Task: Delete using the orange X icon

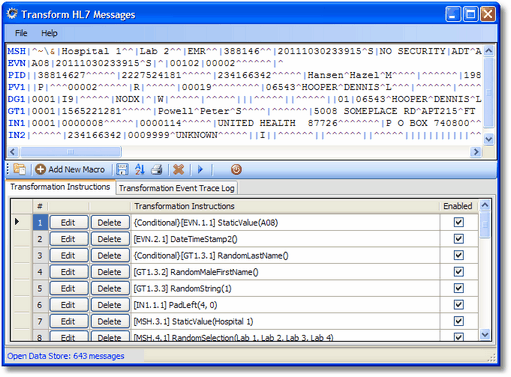Action: pos(179,170)
